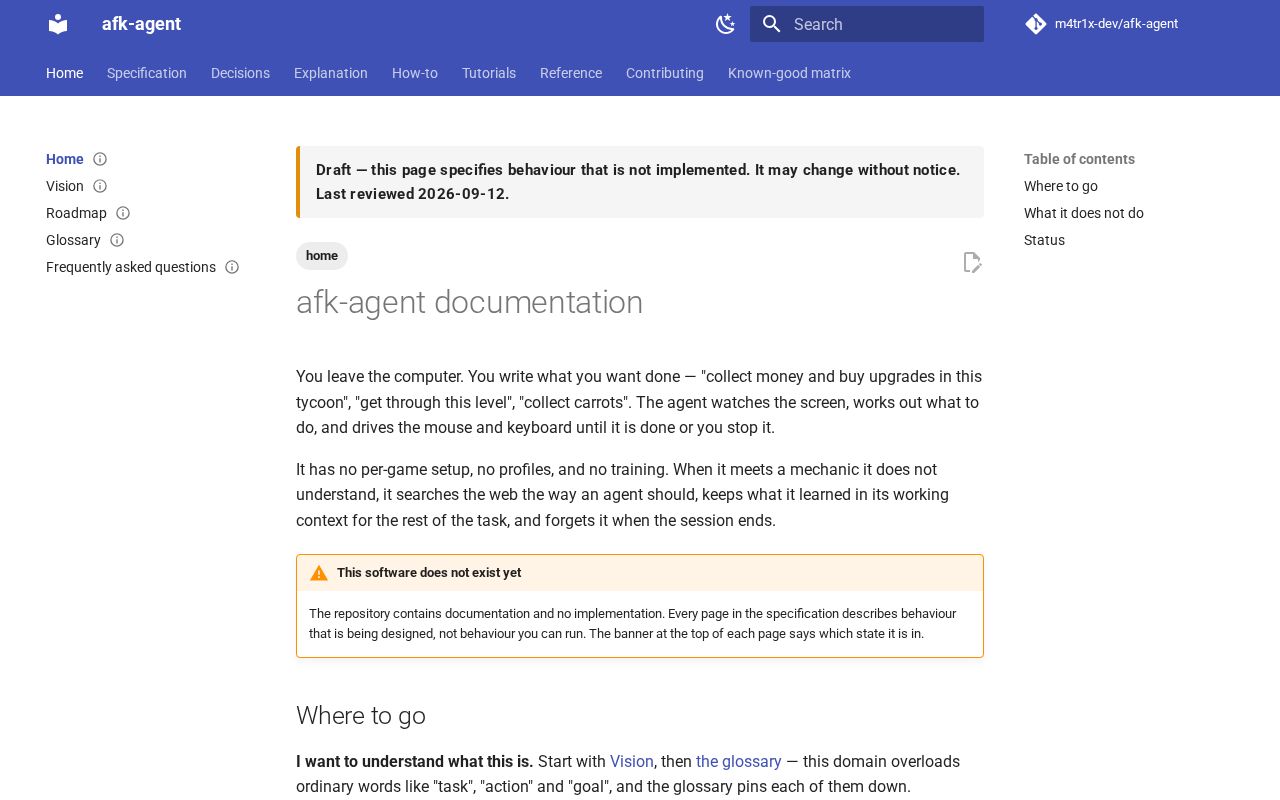
Task: Switch to the Explanation tab
Action: (x=331, y=73)
